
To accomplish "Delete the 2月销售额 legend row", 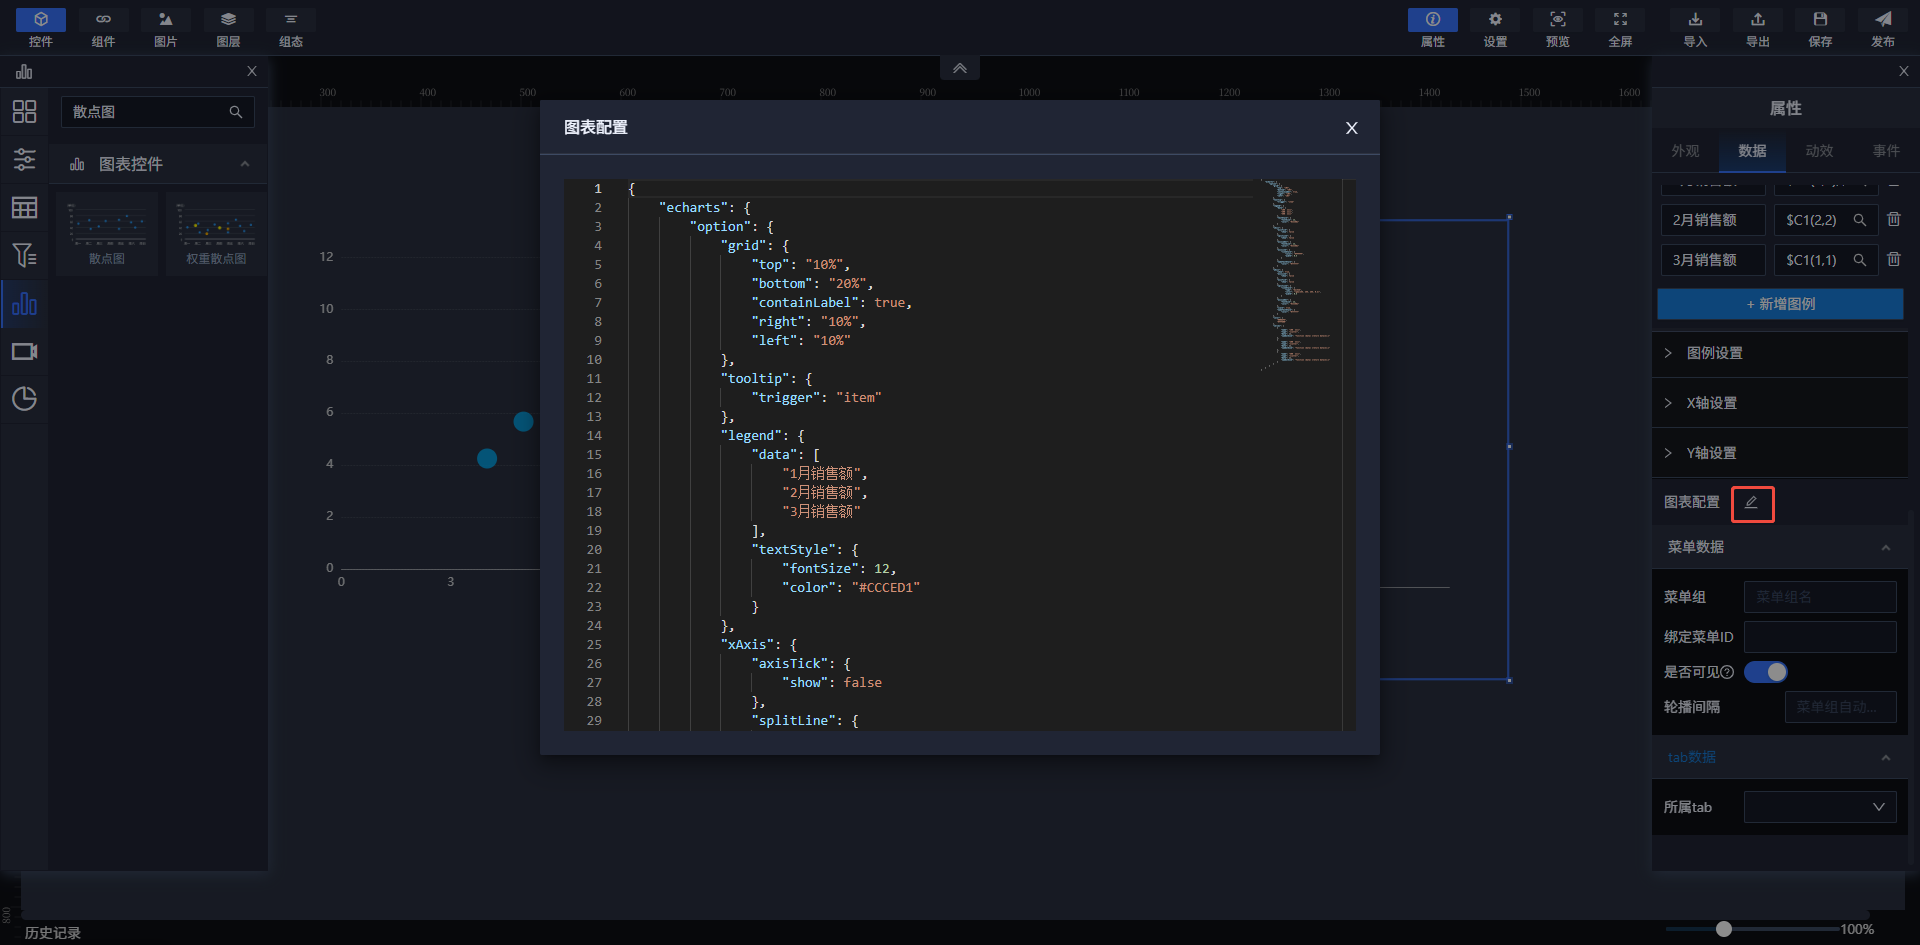I will (1893, 219).
